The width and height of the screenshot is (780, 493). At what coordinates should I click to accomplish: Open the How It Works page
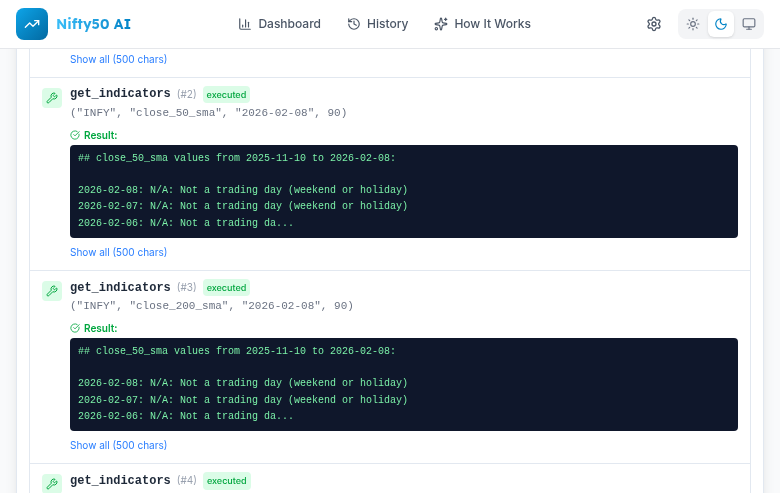coord(482,24)
